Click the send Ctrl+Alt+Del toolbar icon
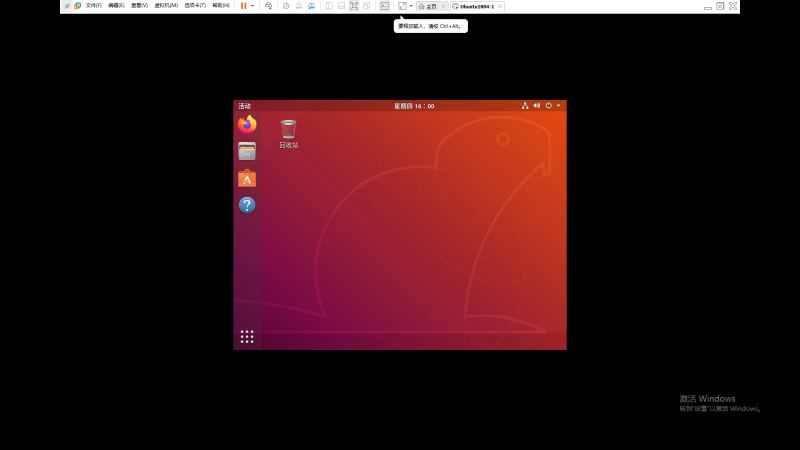The image size is (800, 450). point(268,6)
